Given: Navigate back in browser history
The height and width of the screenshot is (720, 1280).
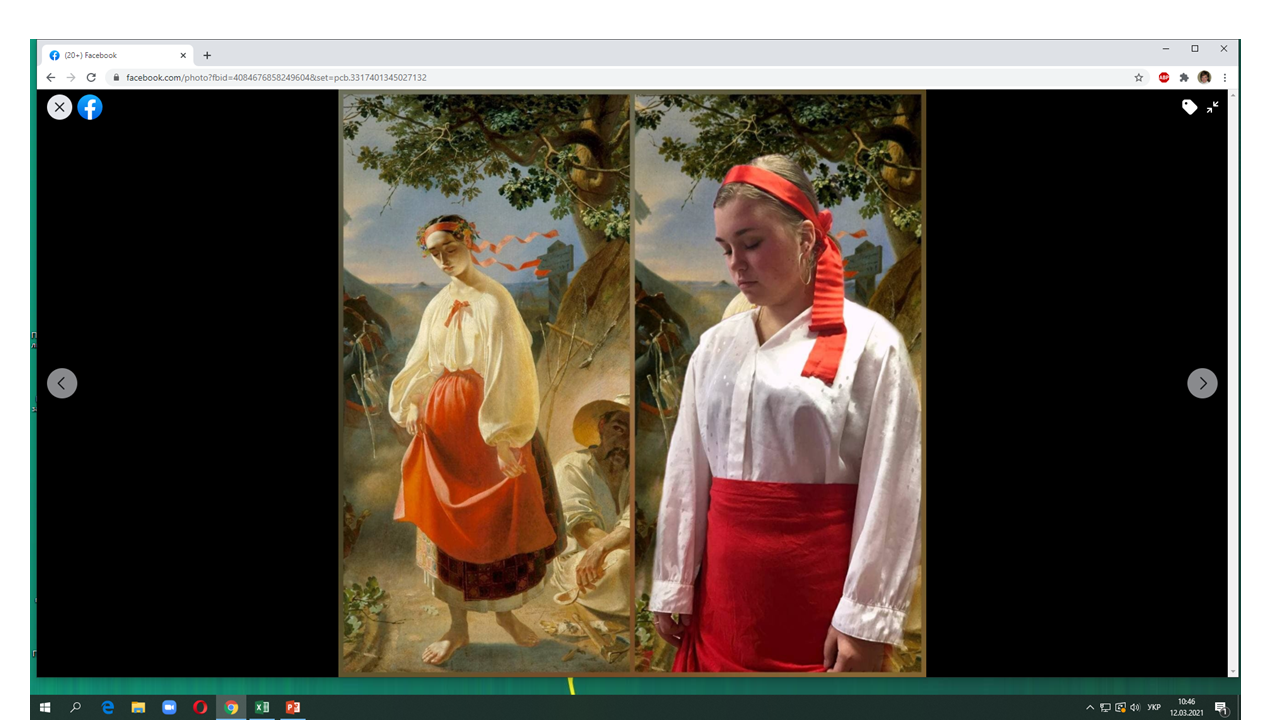Looking at the screenshot, I should point(51,78).
